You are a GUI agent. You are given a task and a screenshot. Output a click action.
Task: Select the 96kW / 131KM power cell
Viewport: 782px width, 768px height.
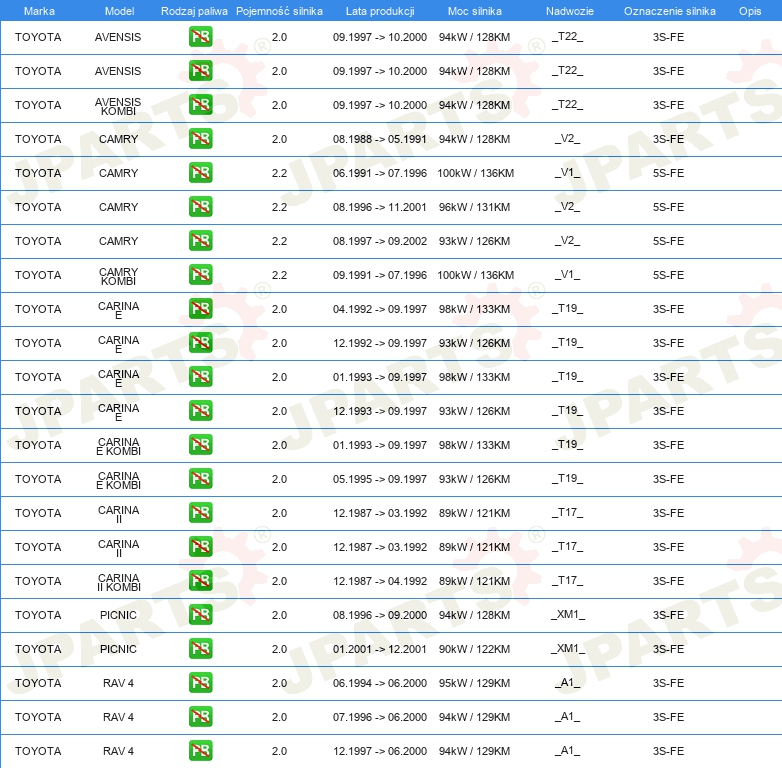point(475,207)
